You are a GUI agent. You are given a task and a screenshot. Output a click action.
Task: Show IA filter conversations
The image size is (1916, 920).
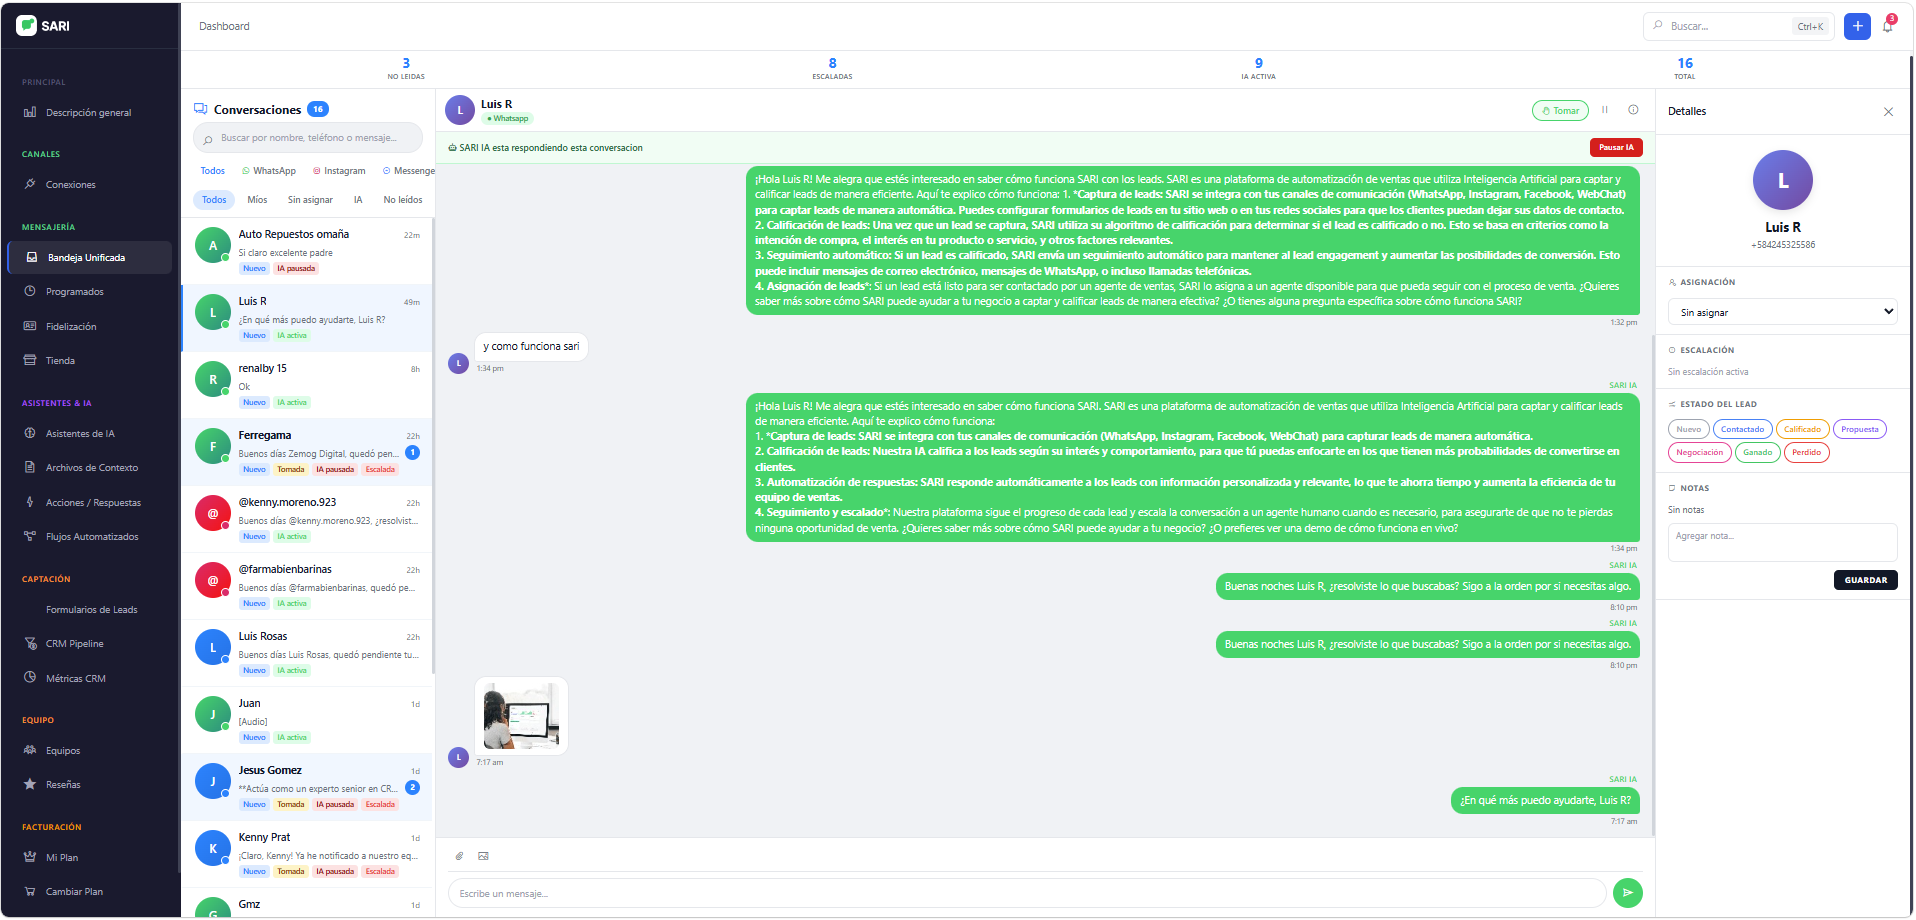(x=358, y=200)
